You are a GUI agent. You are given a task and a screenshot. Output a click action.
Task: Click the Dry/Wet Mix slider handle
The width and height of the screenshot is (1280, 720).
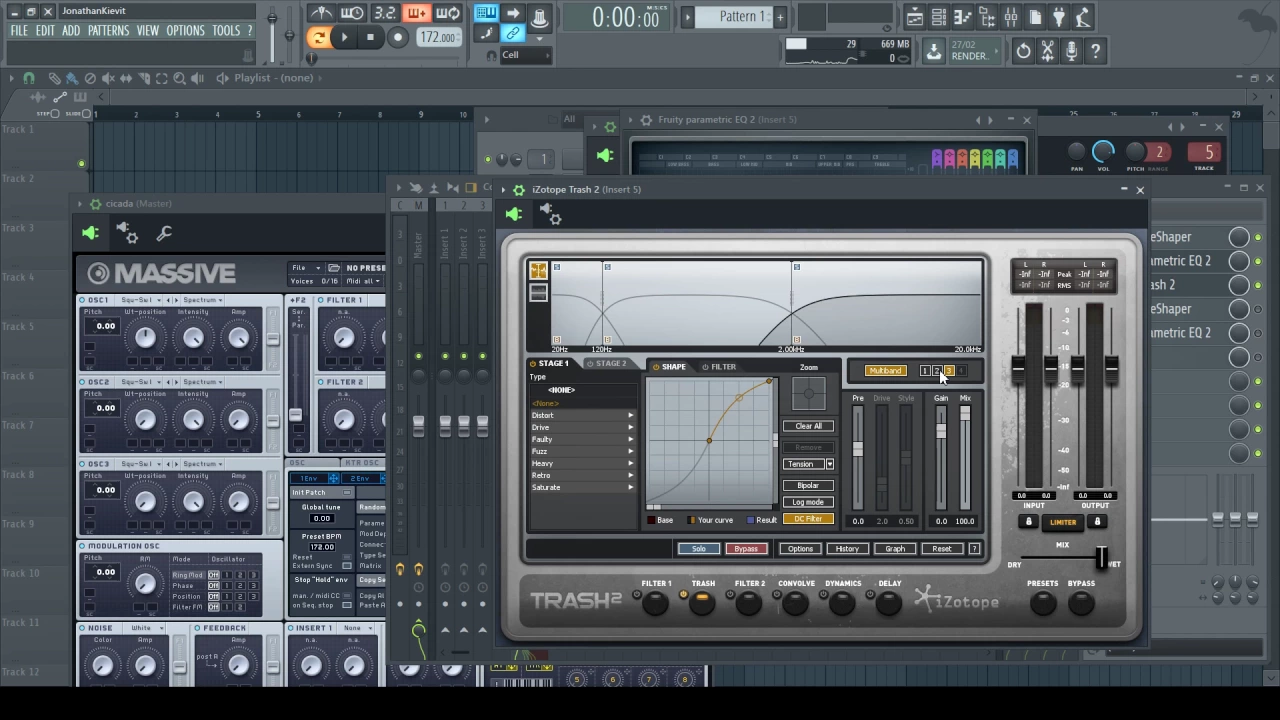pyautogui.click(x=1101, y=556)
